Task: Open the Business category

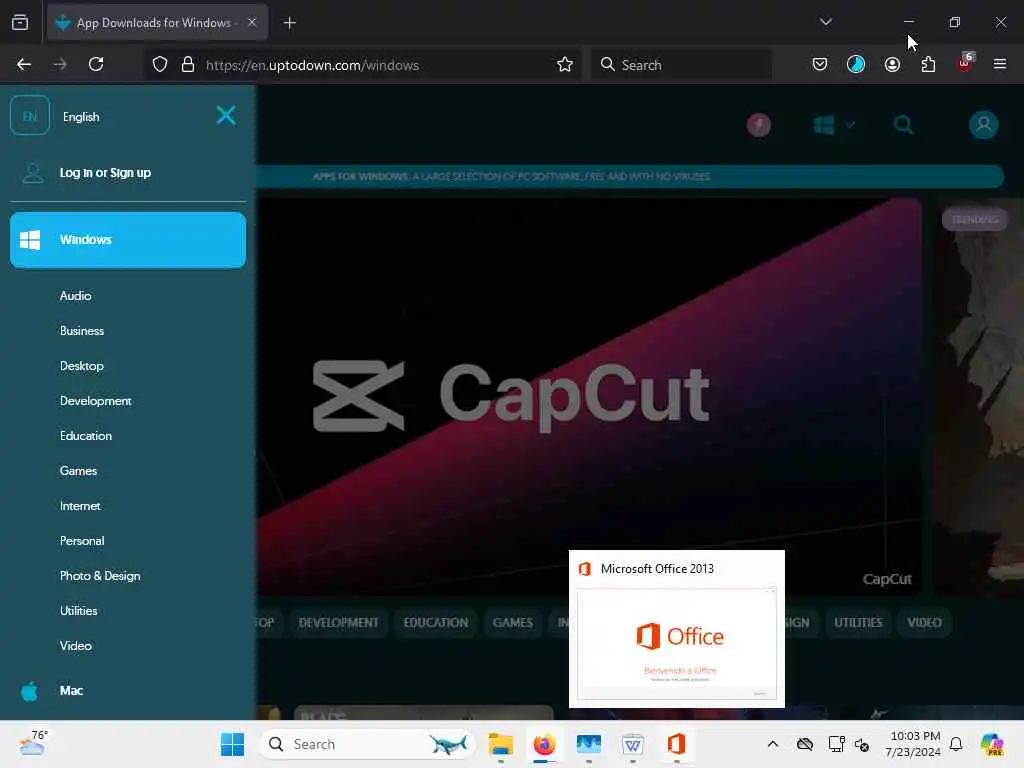Action: (x=82, y=330)
